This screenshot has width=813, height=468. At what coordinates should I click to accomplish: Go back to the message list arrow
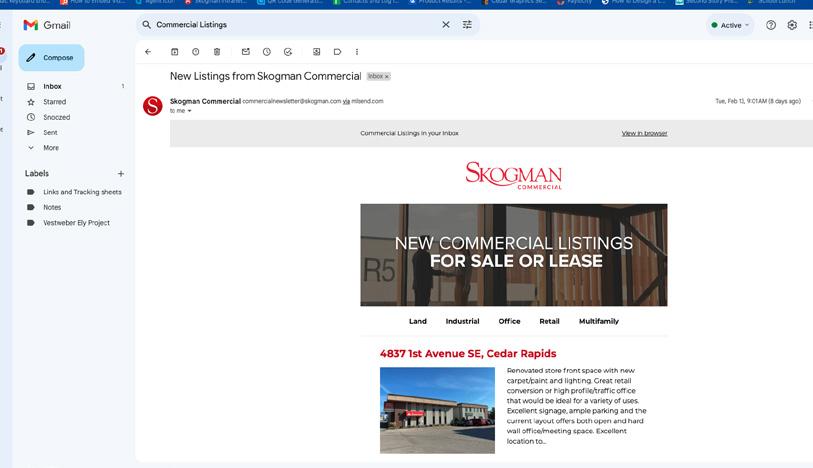148,52
